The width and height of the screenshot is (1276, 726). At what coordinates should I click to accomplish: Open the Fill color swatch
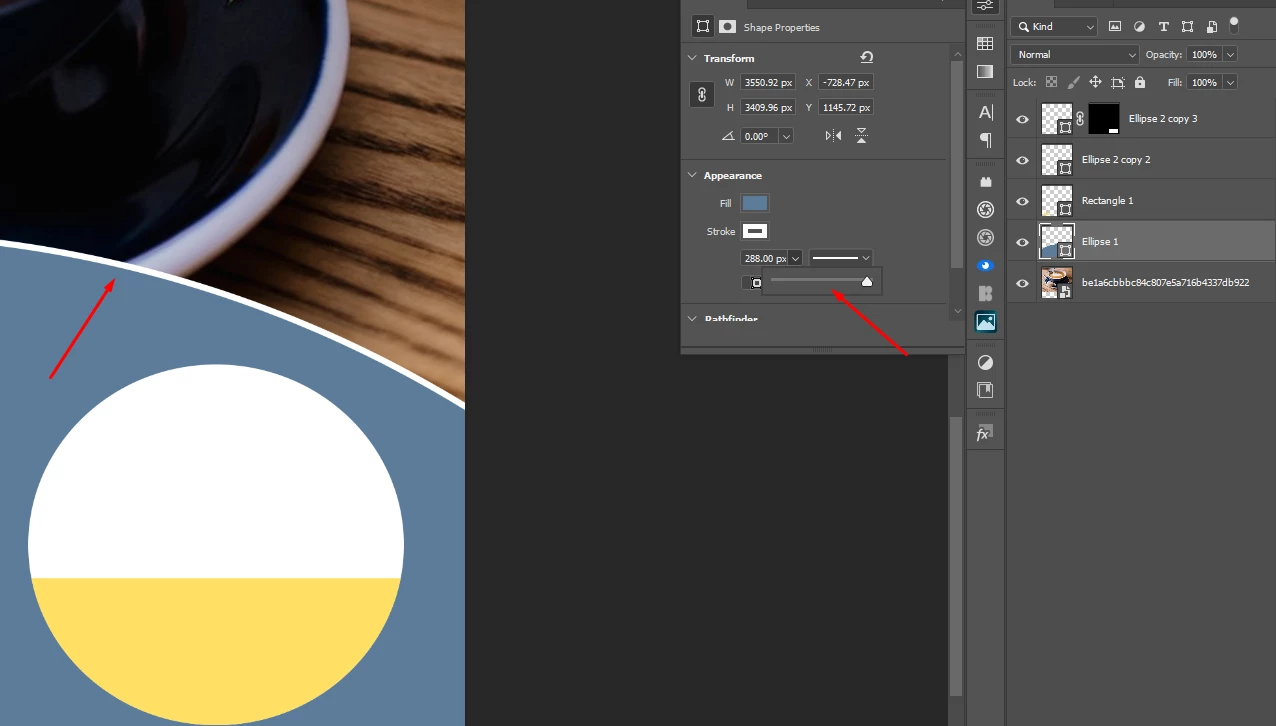coord(755,203)
